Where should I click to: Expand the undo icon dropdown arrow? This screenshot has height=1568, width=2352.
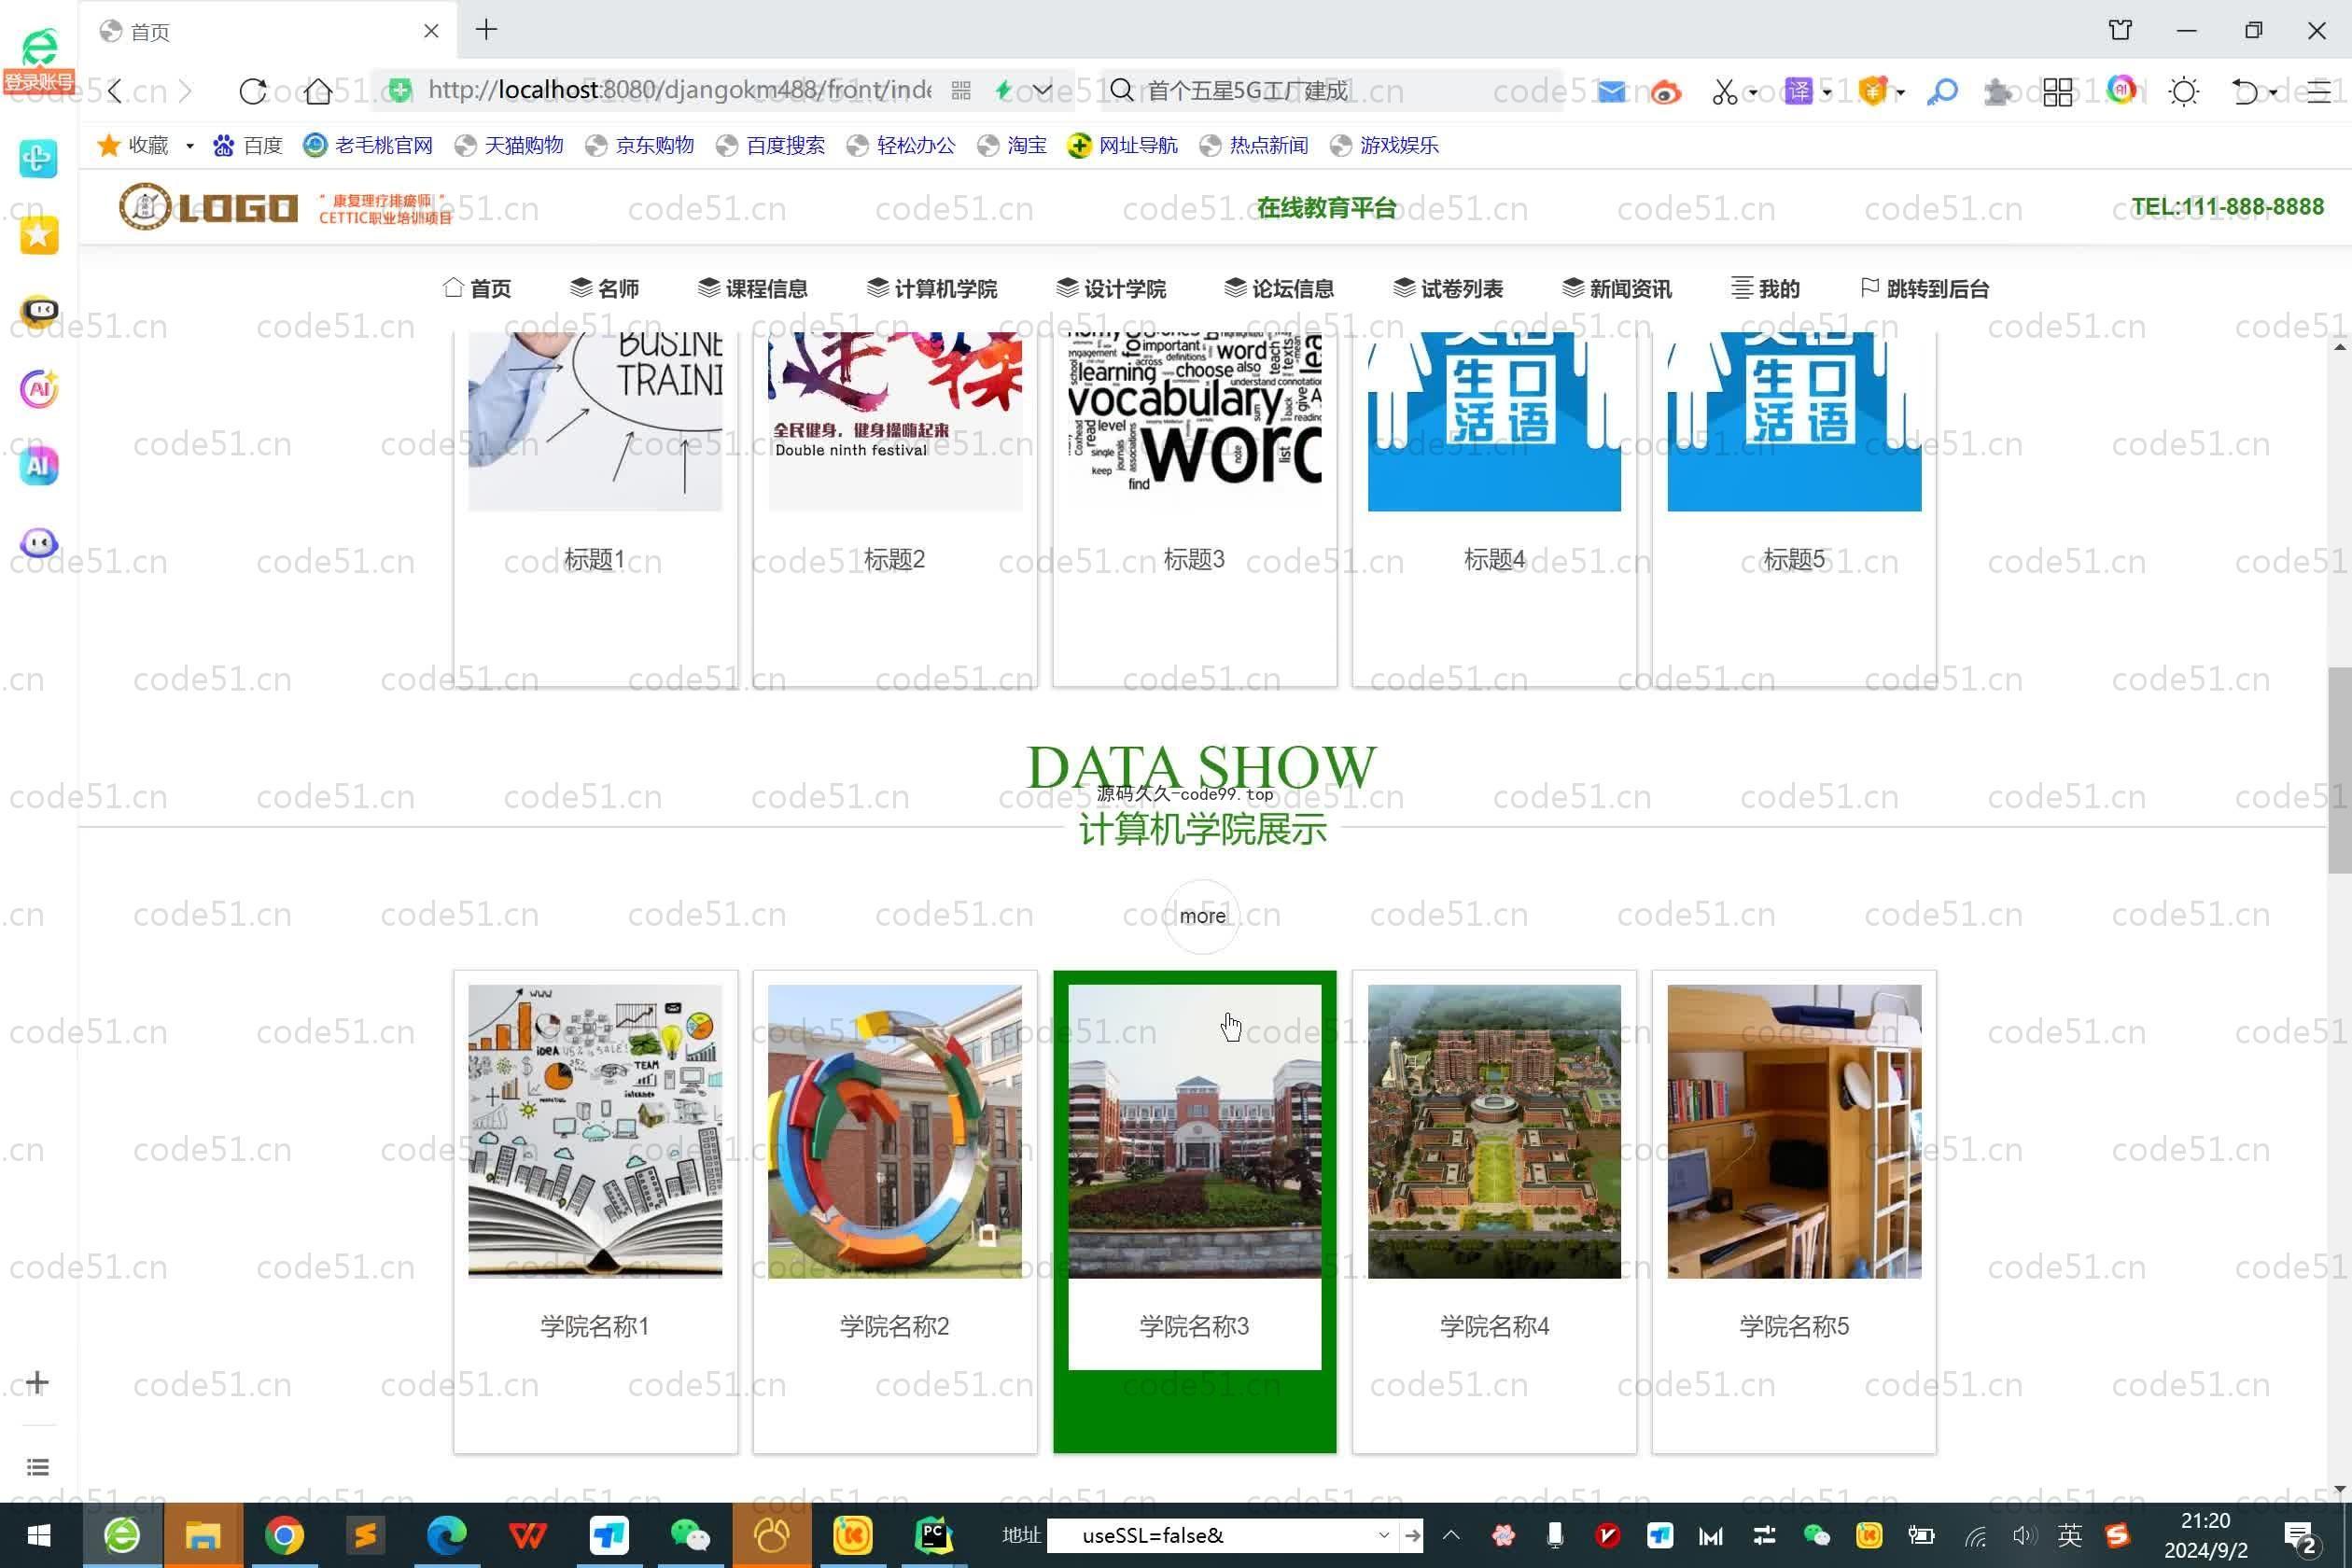[x=2273, y=93]
